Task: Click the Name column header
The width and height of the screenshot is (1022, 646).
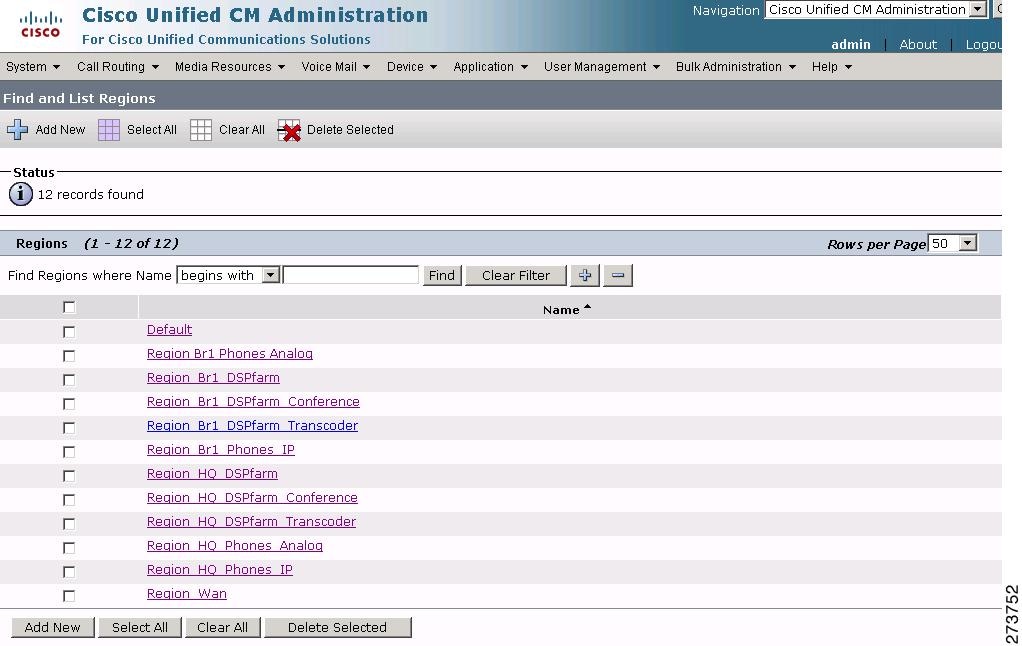Action: pyautogui.click(x=561, y=310)
